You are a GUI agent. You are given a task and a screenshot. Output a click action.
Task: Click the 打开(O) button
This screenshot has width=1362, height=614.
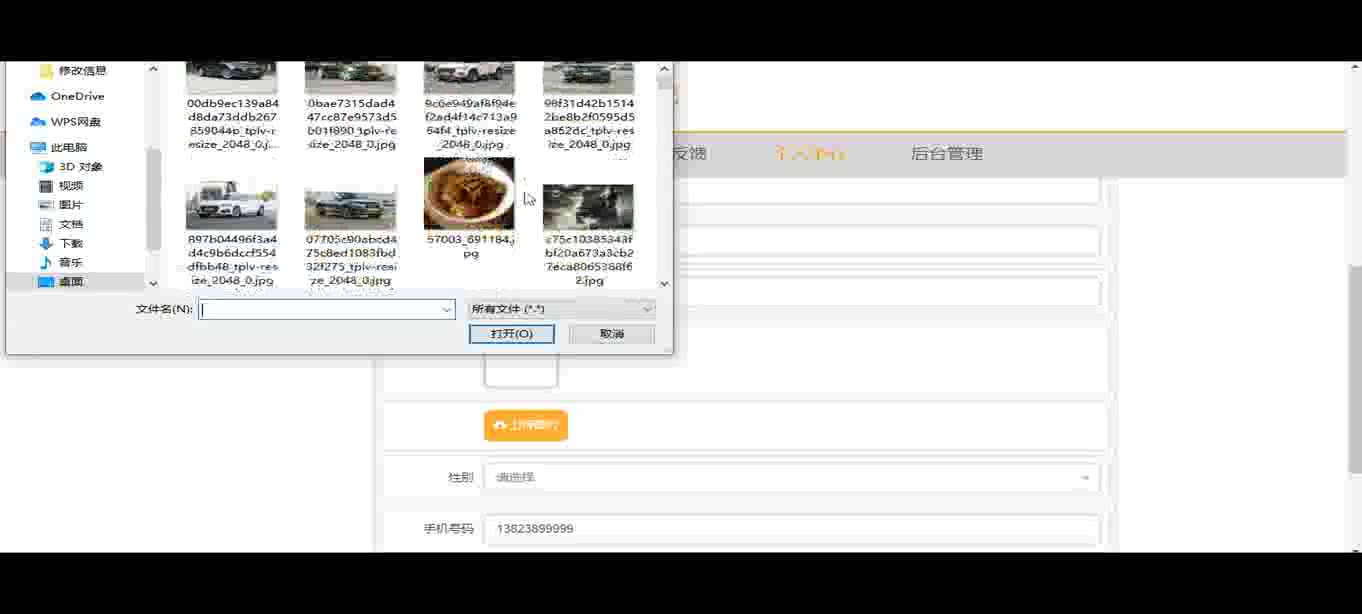pos(512,334)
